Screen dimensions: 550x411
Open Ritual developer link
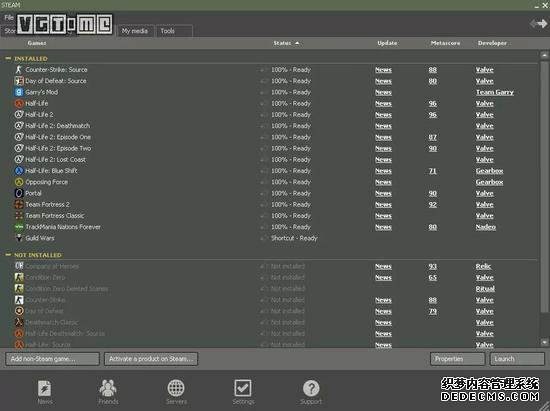[485, 288]
